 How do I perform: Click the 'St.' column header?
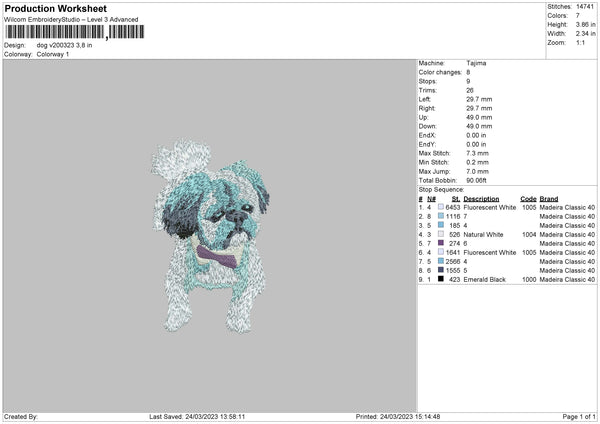click(x=456, y=199)
